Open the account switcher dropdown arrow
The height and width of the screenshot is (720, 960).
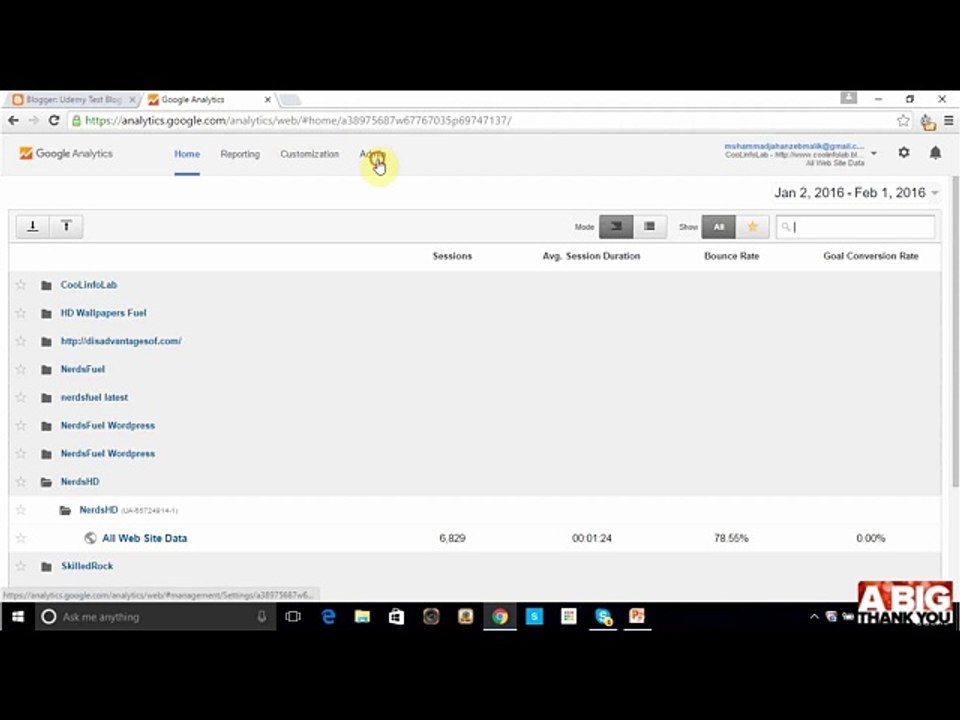[x=874, y=153]
